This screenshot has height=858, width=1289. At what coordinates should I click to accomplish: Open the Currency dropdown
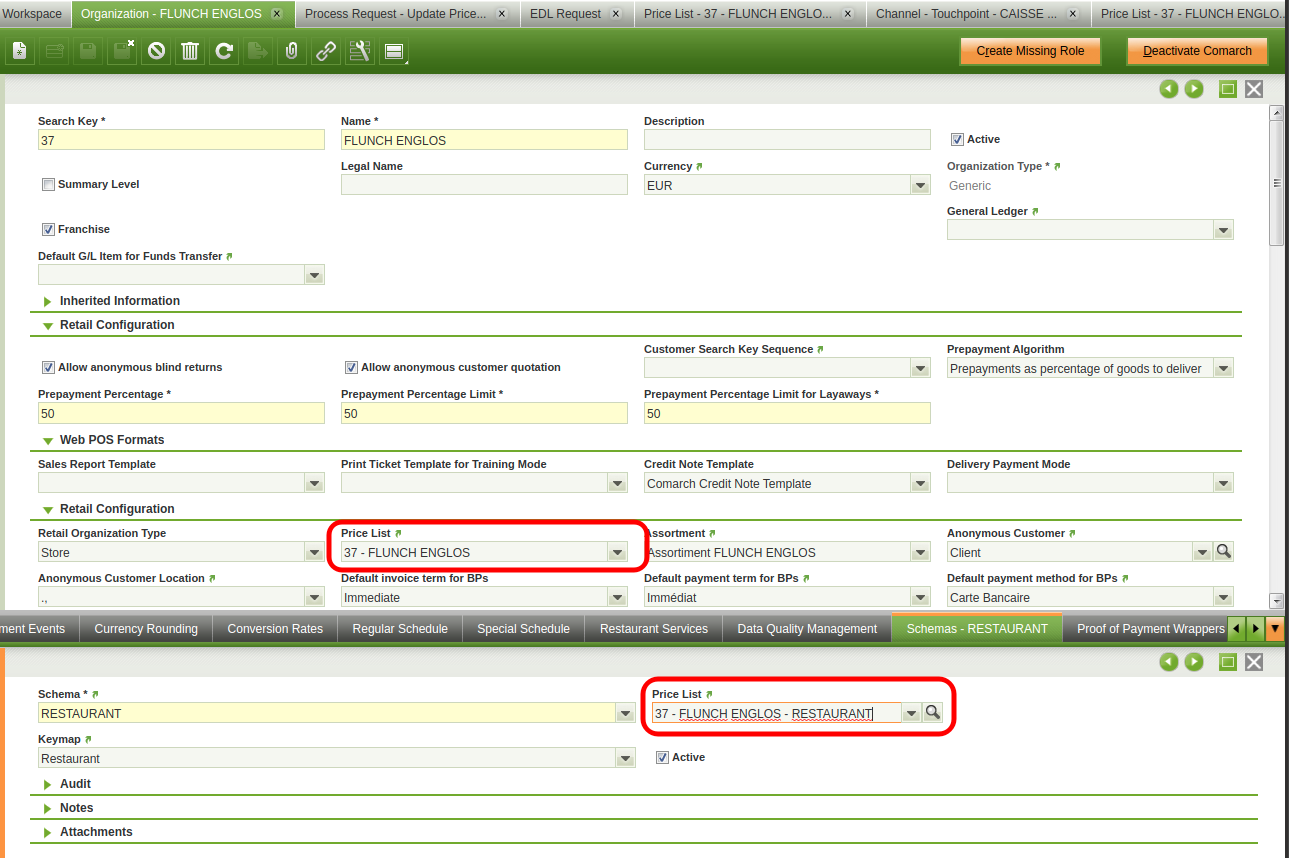pyautogui.click(x=920, y=186)
